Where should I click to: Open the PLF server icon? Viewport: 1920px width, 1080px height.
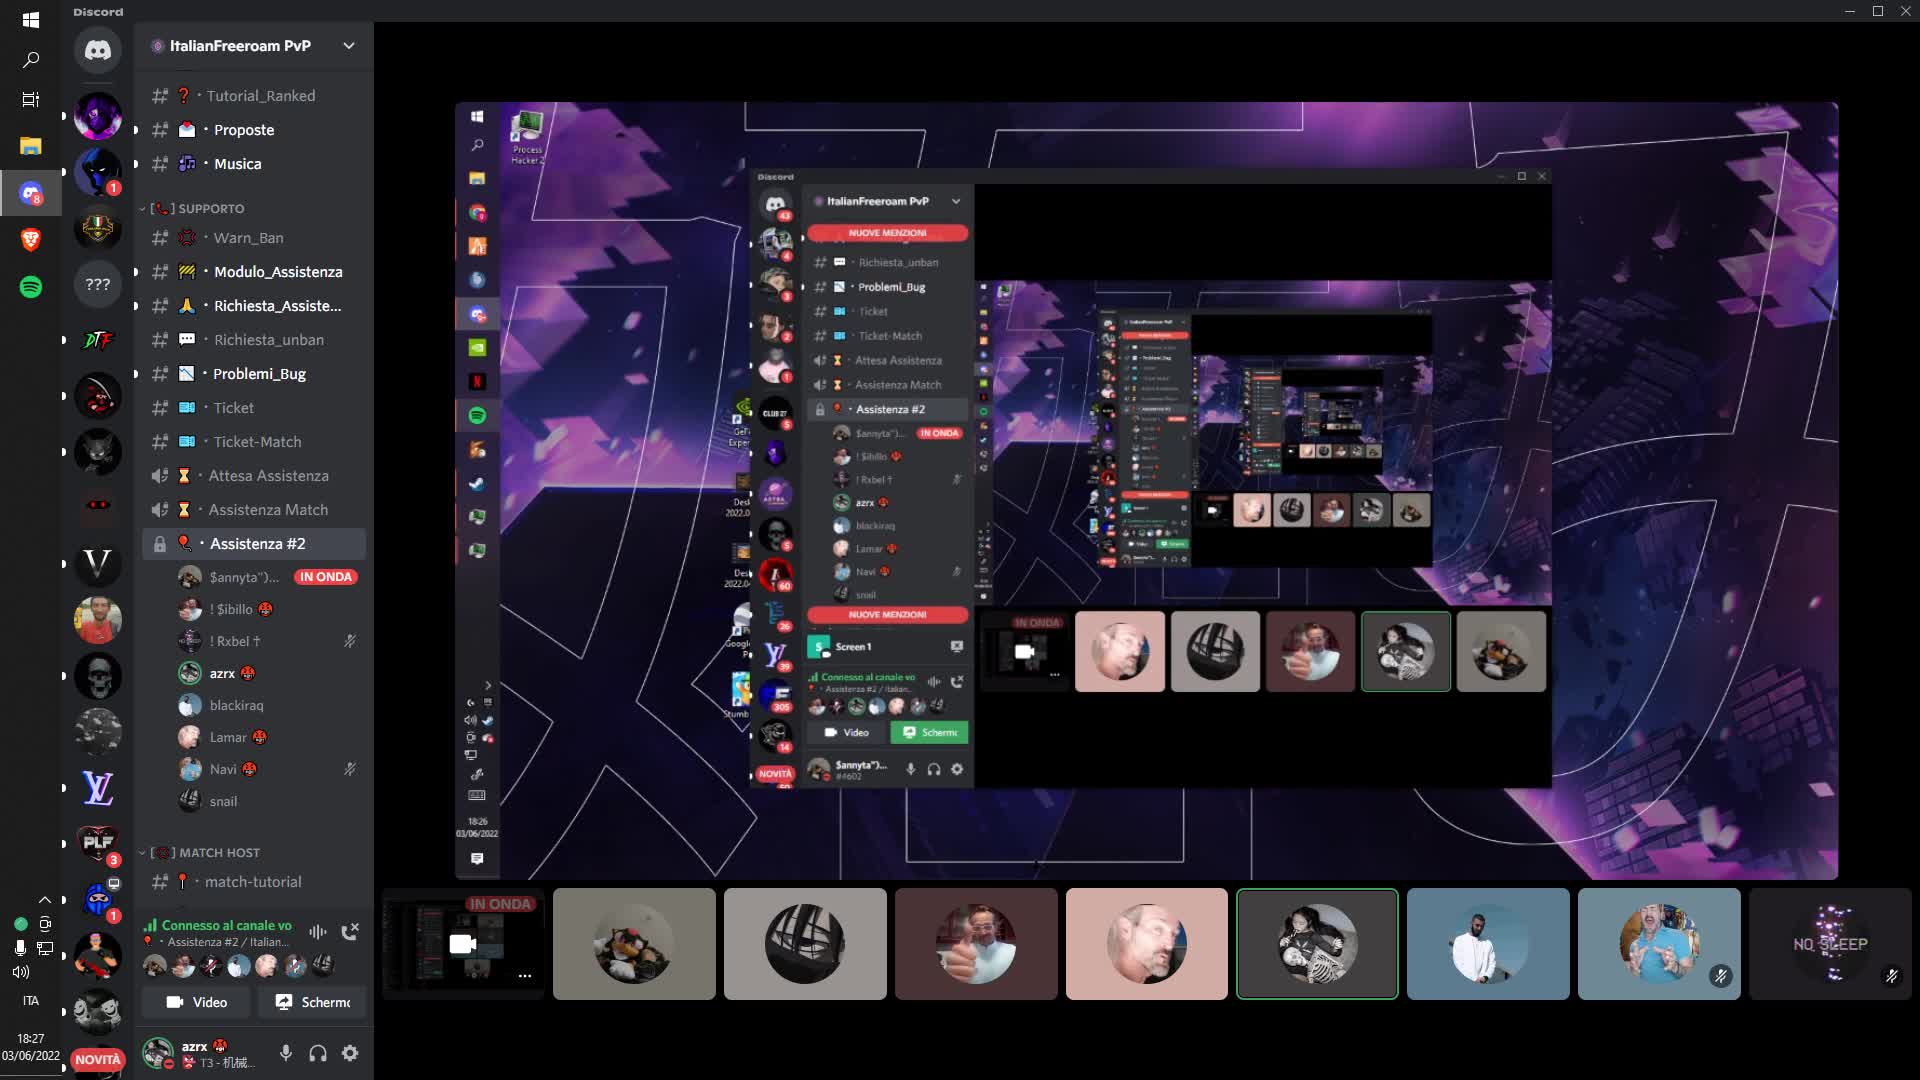pyautogui.click(x=97, y=843)
